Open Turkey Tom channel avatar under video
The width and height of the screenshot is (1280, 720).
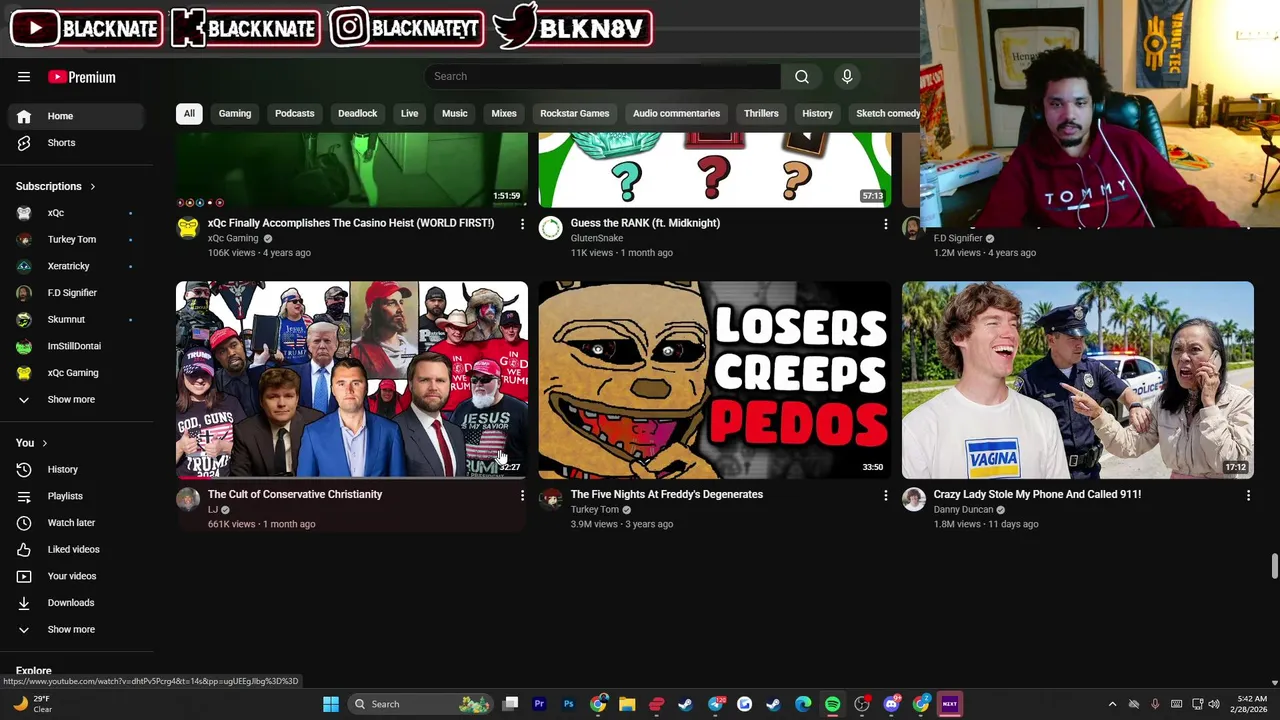pyautogui.click(x=551, y=500)
